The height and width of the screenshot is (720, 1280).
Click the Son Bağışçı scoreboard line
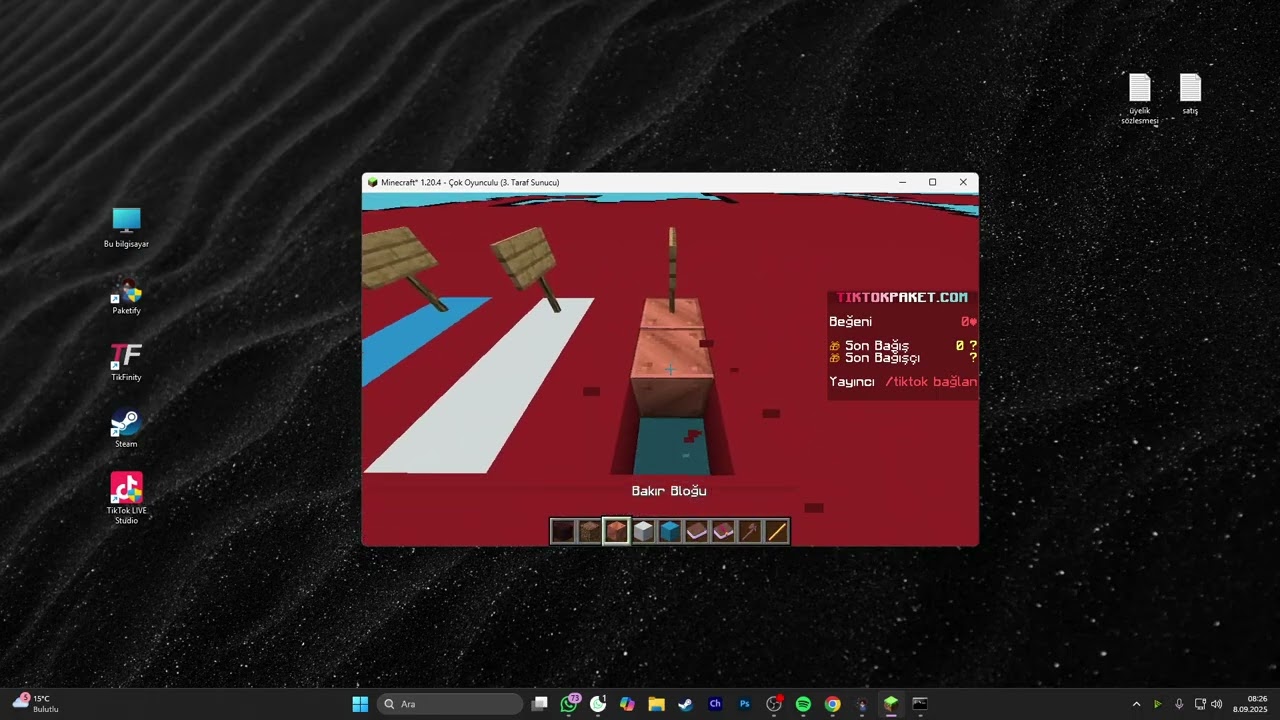pos(903,357)
